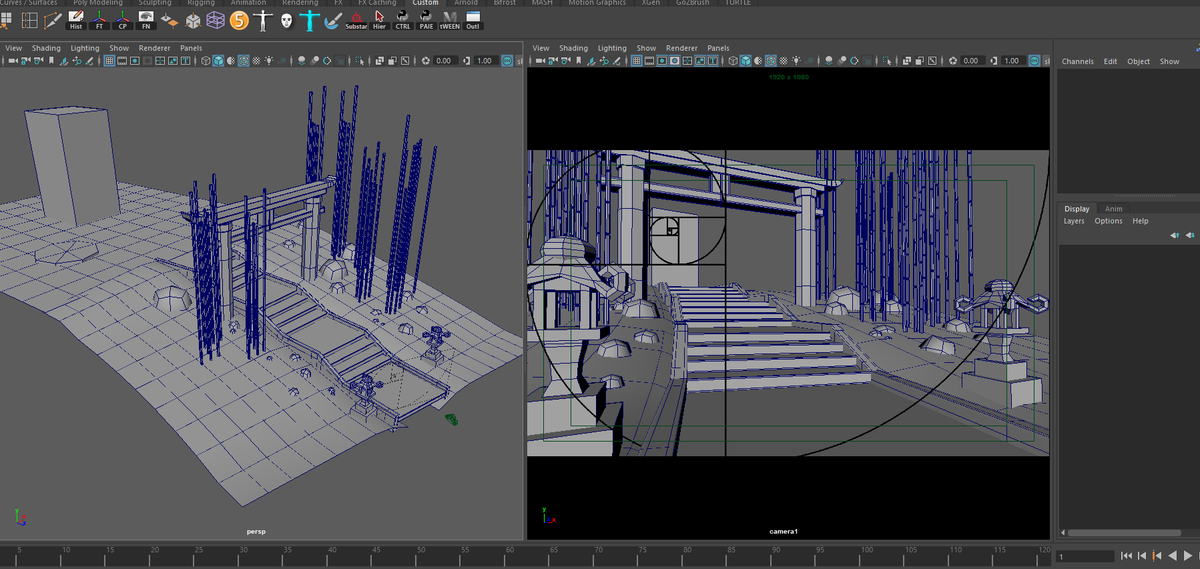Open Shading menu in persp panel

pyautogui.click(x=46, y=48)
